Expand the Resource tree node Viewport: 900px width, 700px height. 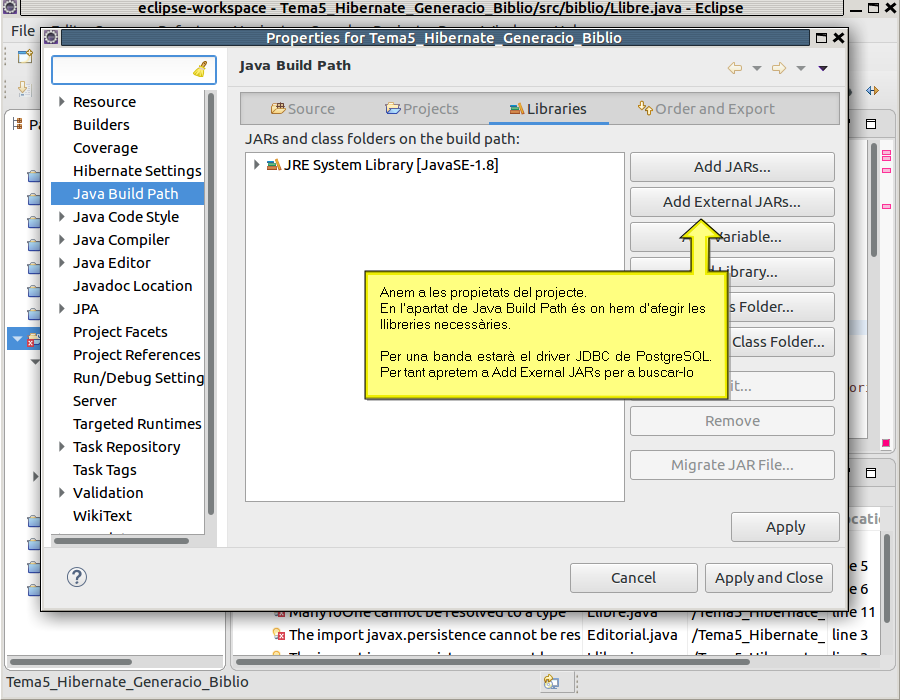click(61, 102)
